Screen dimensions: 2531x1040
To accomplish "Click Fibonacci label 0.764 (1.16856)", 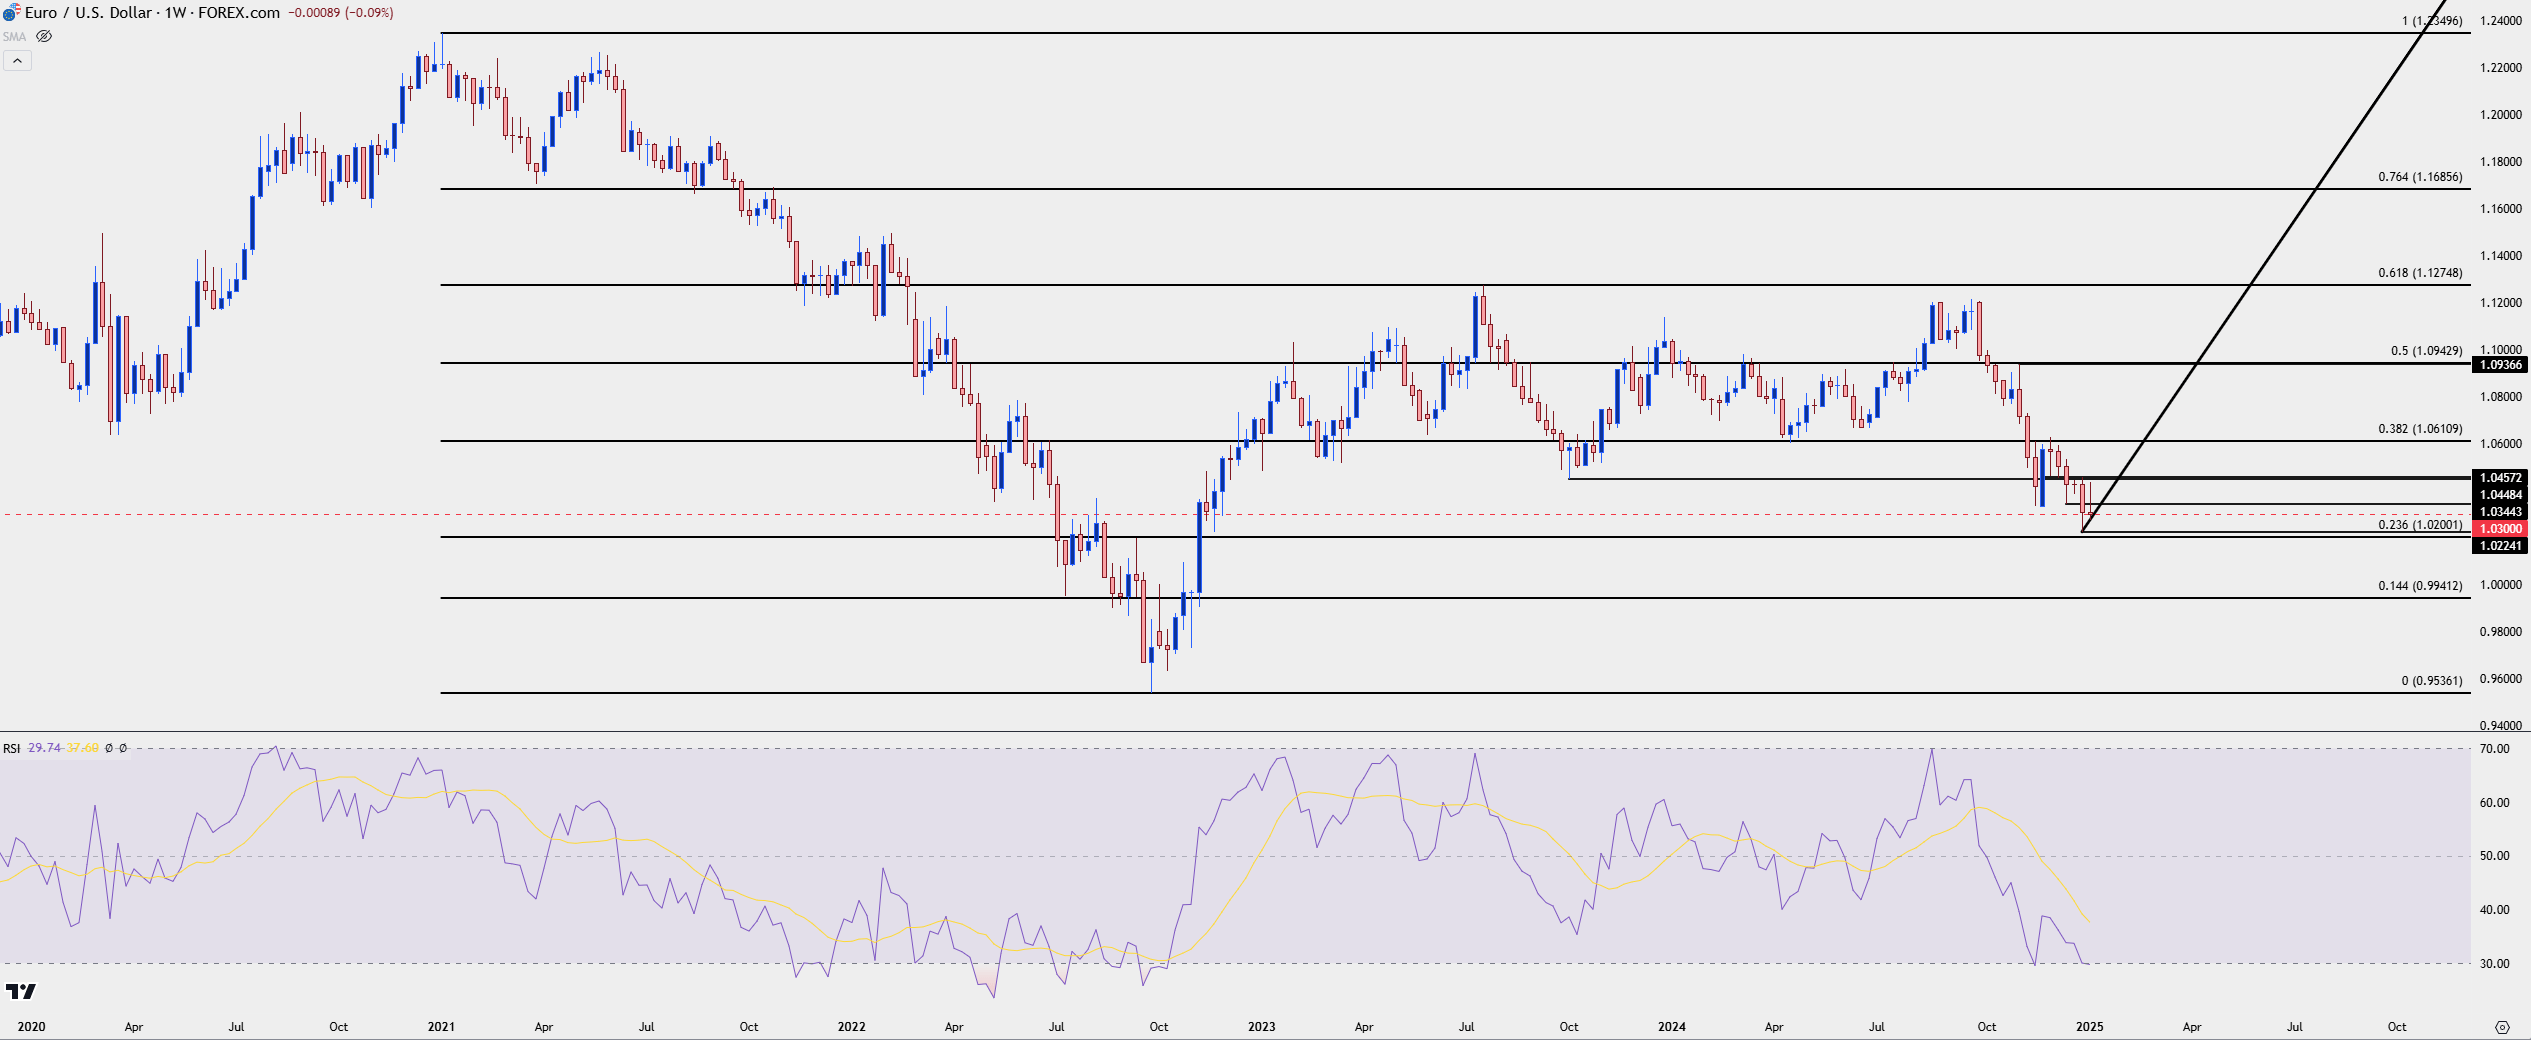I will tap(2420, 177).
